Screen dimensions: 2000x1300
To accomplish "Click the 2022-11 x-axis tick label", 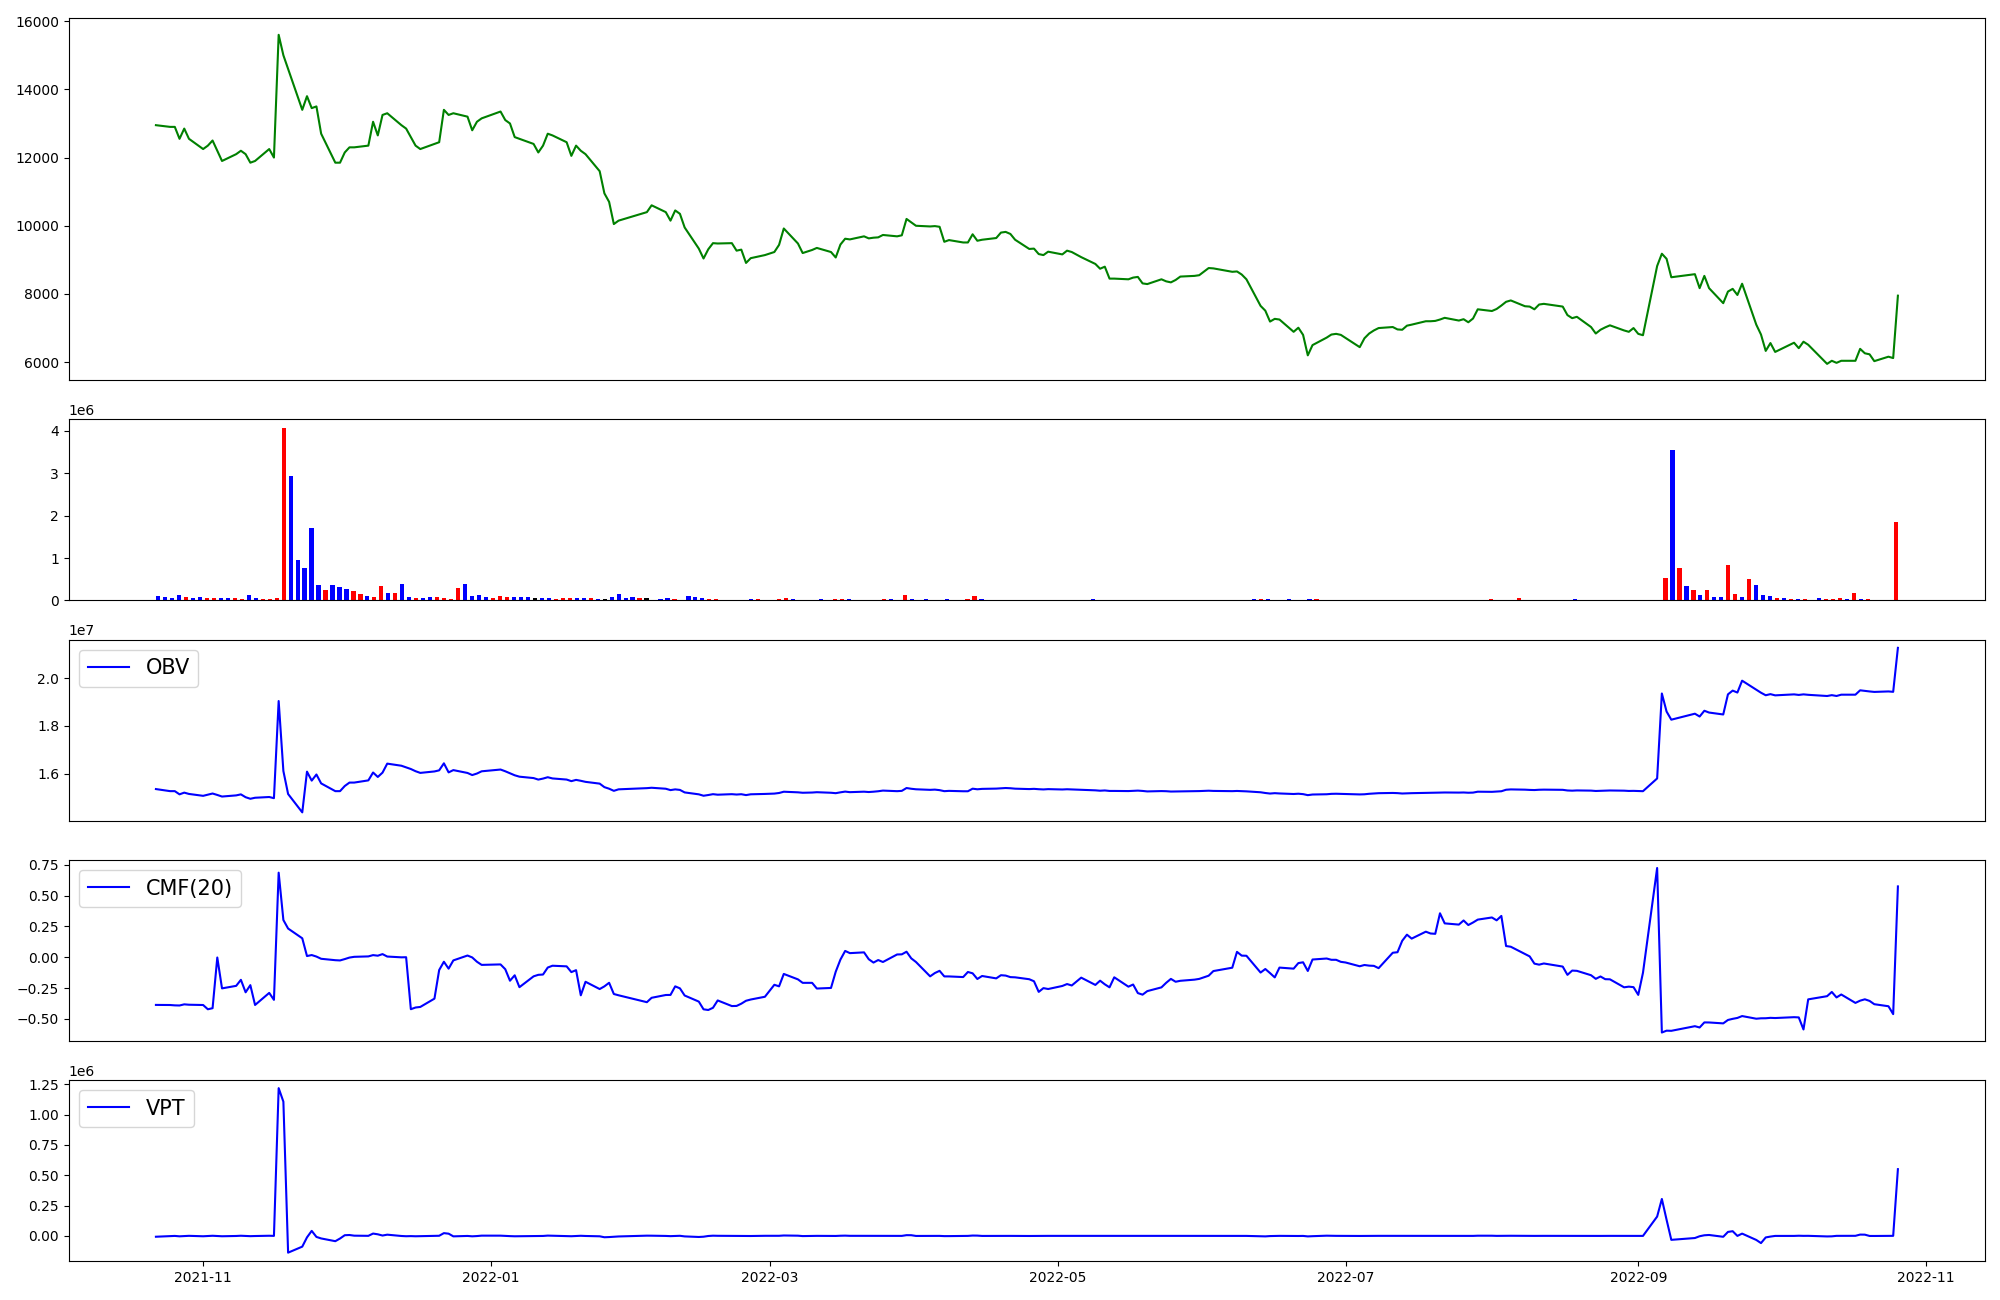I will 1926,1277.
